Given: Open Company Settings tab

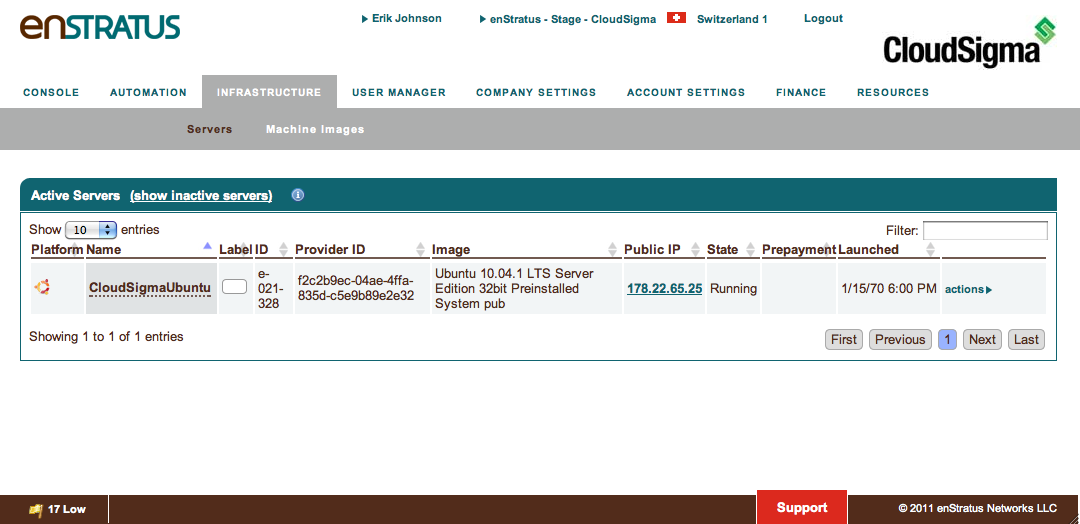Looking at the screenshot, I should pyautogui.click(x=536, y=92).
